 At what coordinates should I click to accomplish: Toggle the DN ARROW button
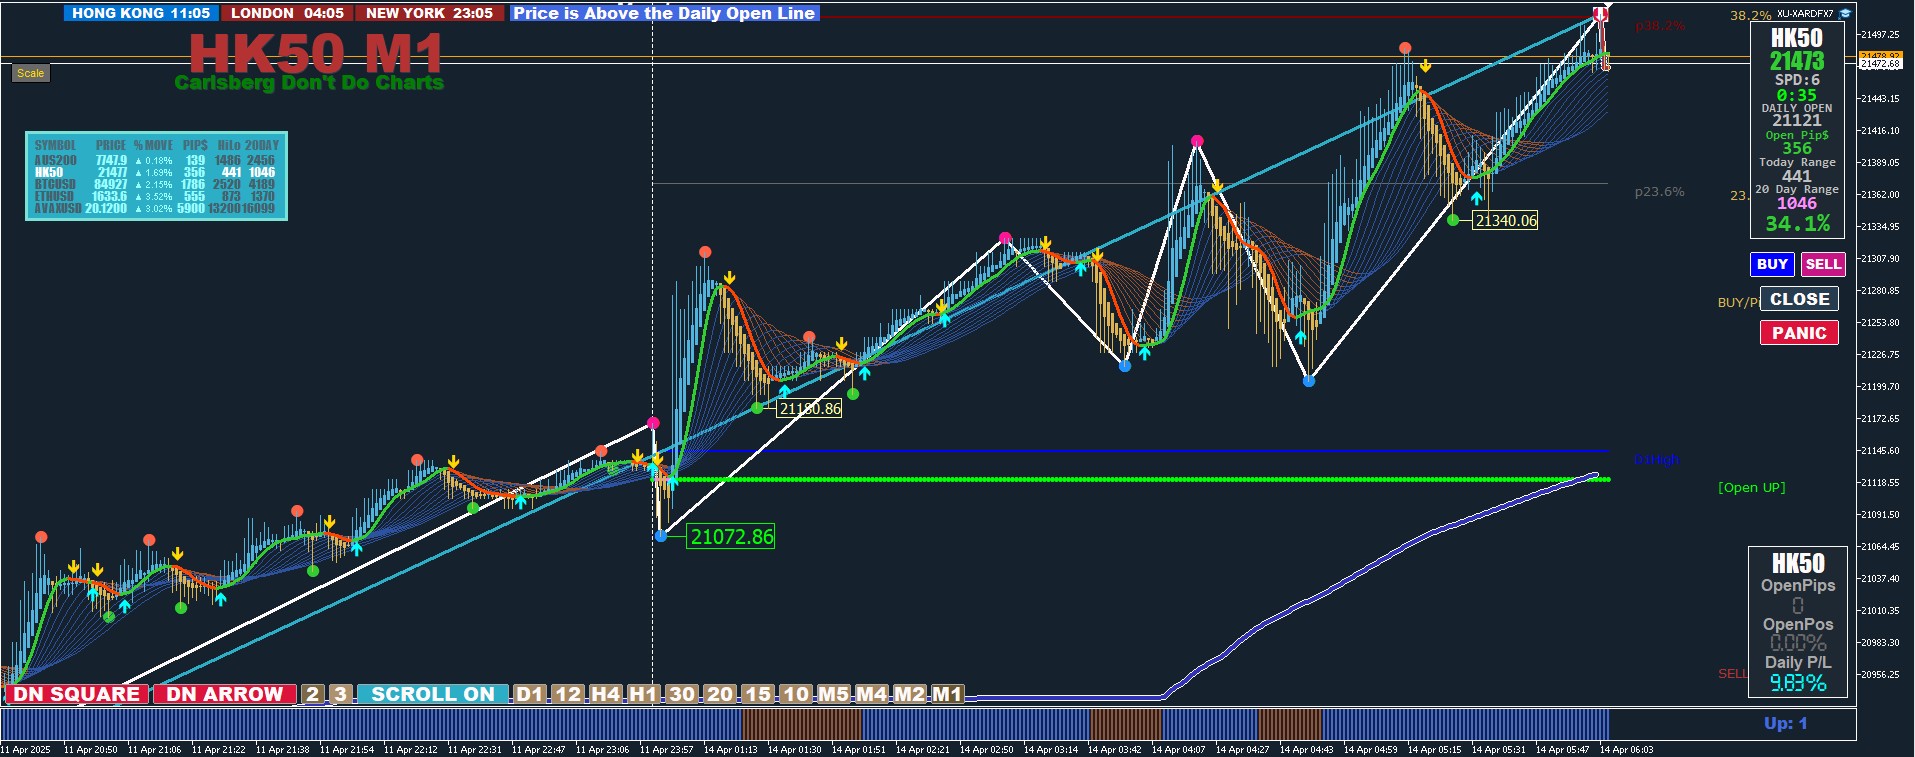[x=225, y=694]
